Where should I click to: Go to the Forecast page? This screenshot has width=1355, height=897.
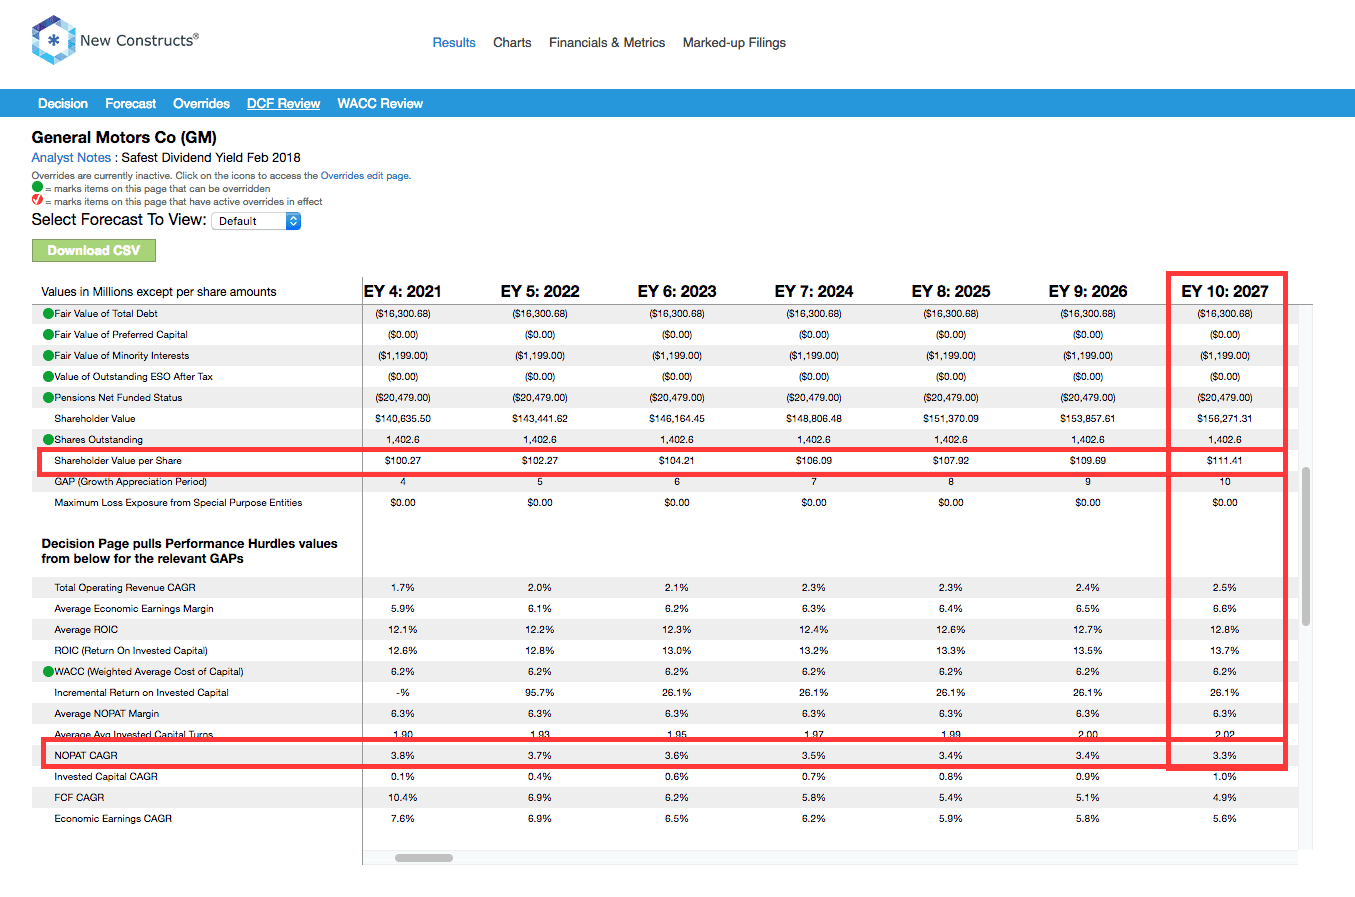tap(131, 104)
